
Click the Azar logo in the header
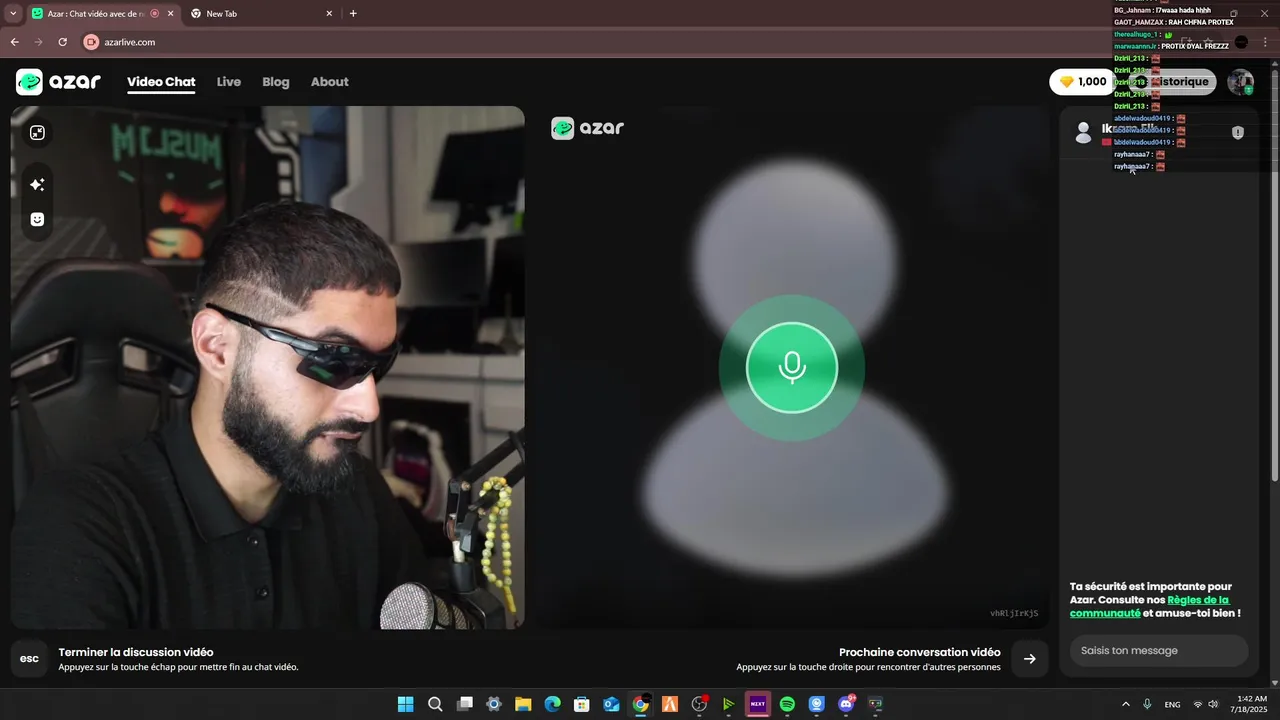(58, 82)
